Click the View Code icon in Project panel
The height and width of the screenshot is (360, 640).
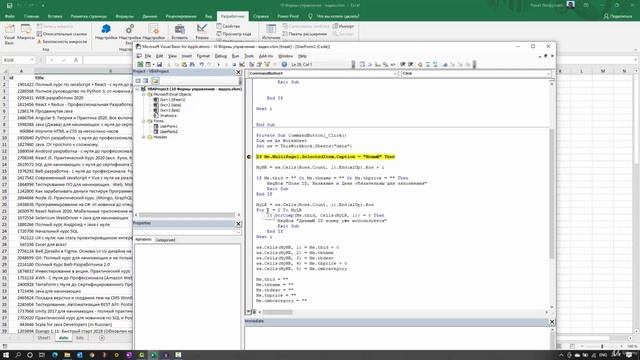[x=138, y=81]
